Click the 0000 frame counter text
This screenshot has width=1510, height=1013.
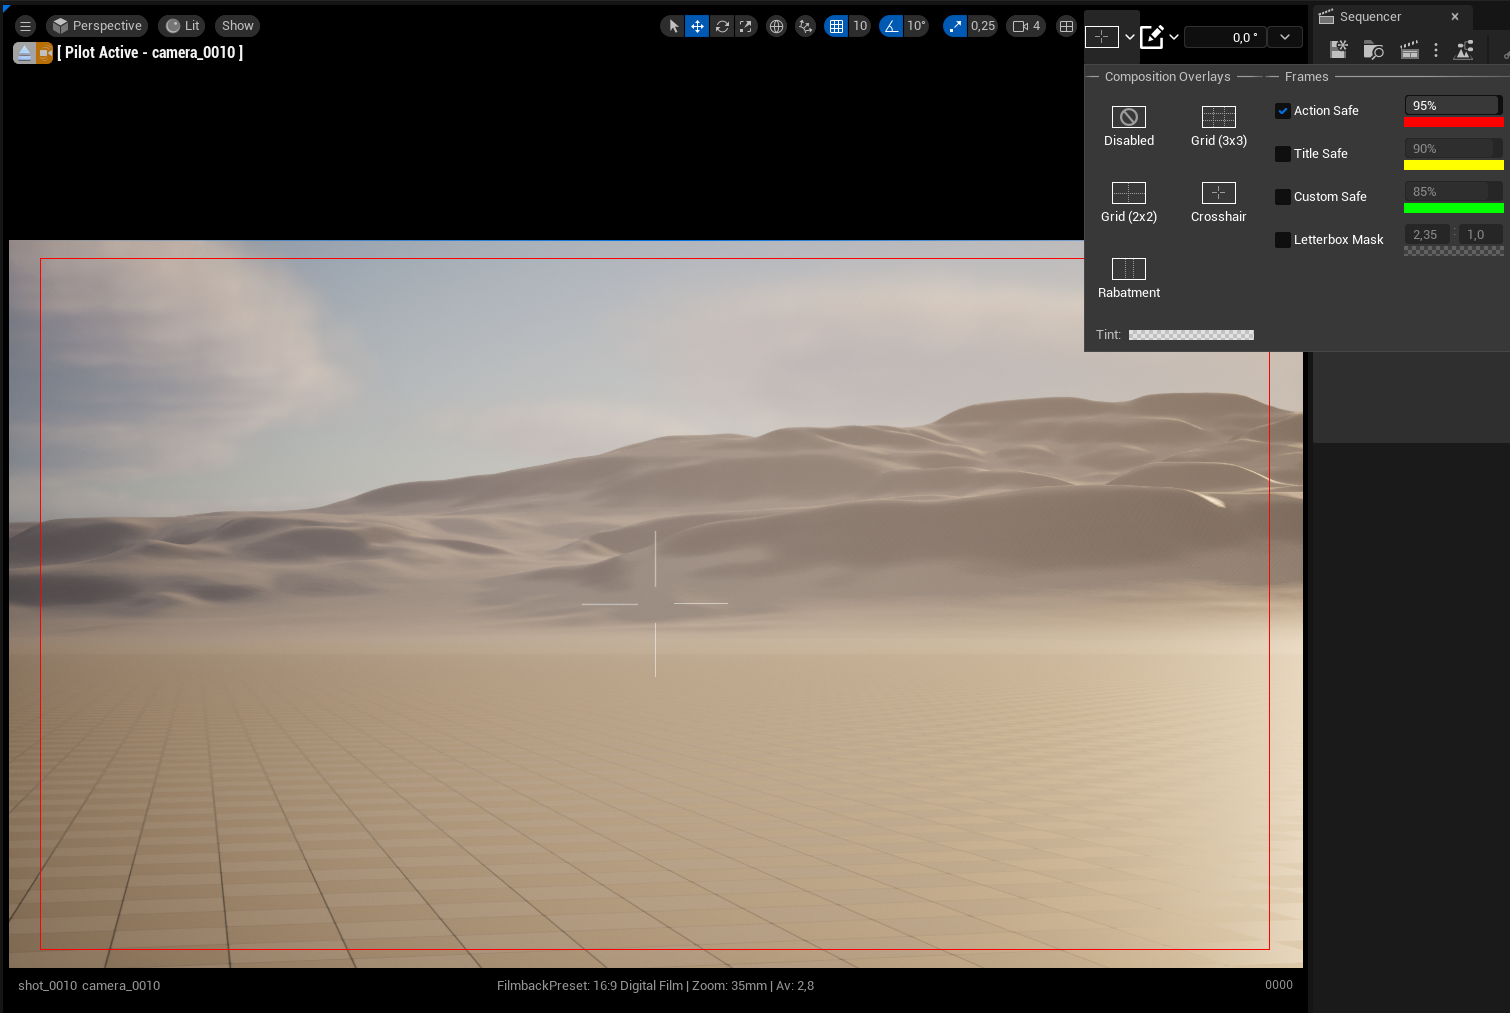coord(1279,985)
